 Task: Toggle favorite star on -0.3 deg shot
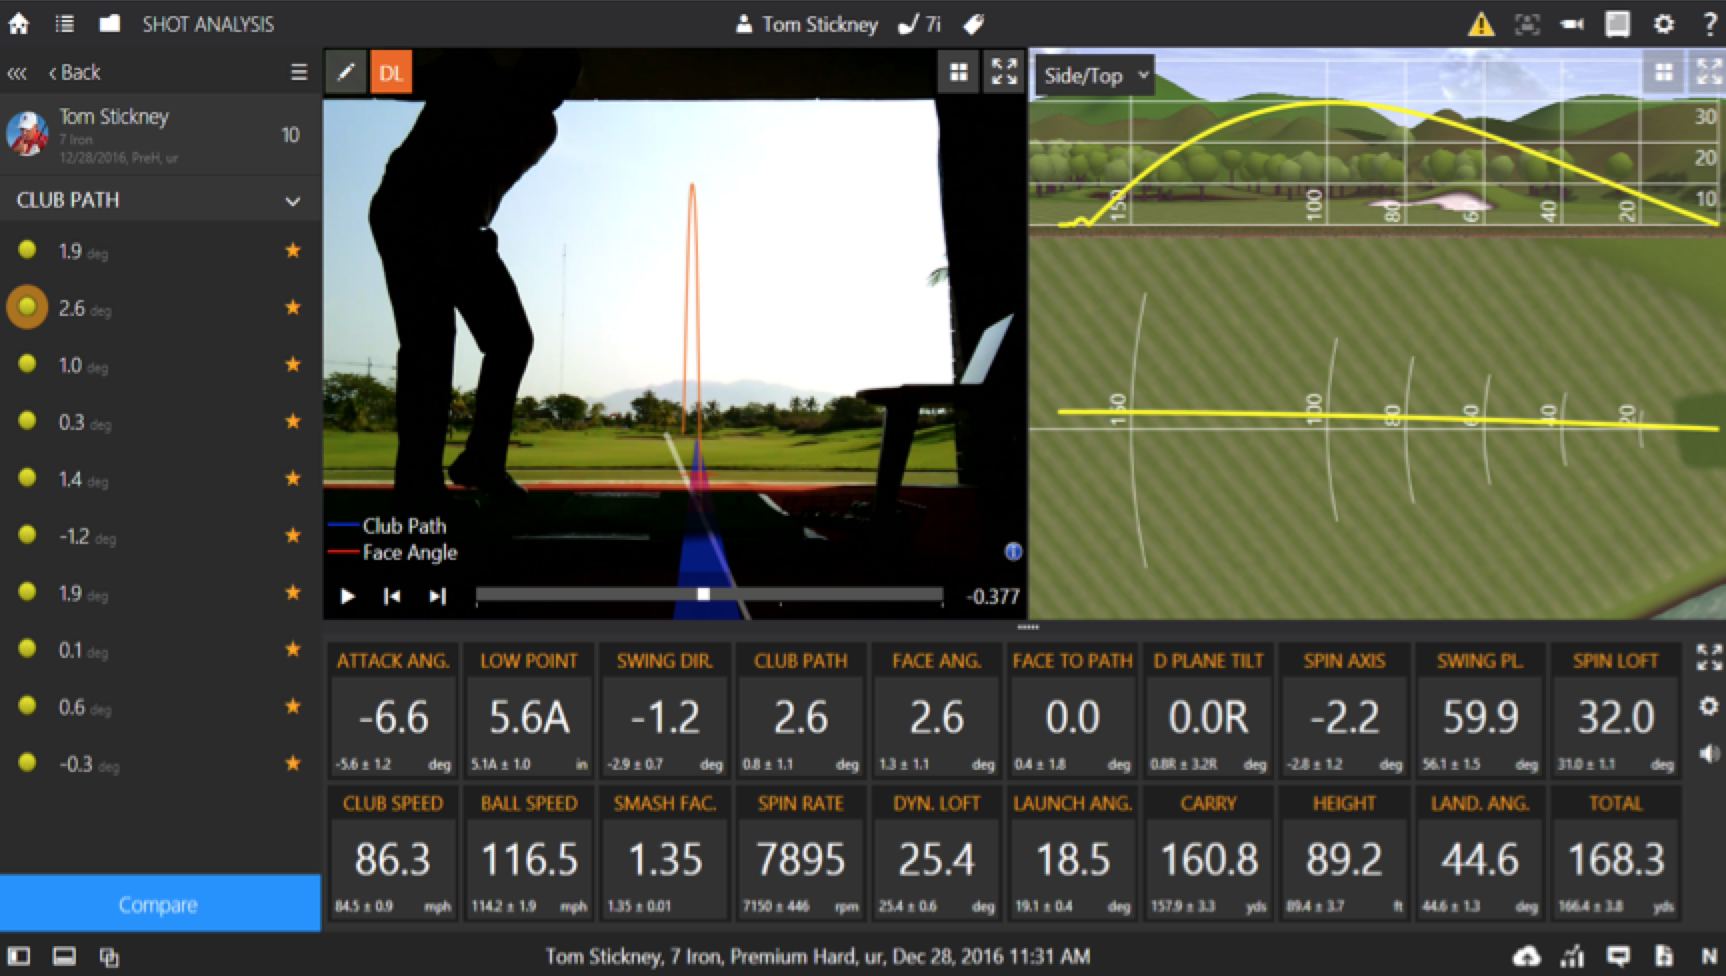[293, 763]
